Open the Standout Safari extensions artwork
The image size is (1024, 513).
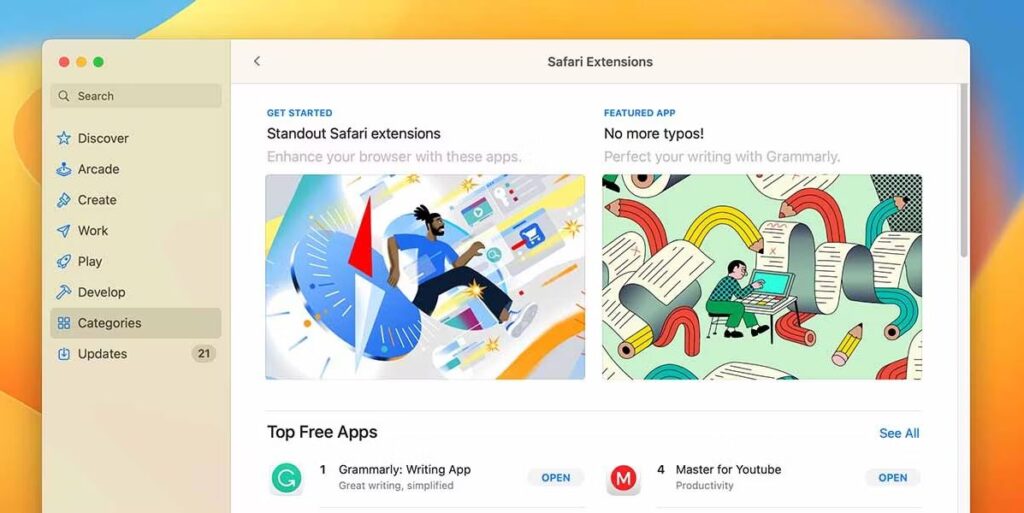(425, 277)
